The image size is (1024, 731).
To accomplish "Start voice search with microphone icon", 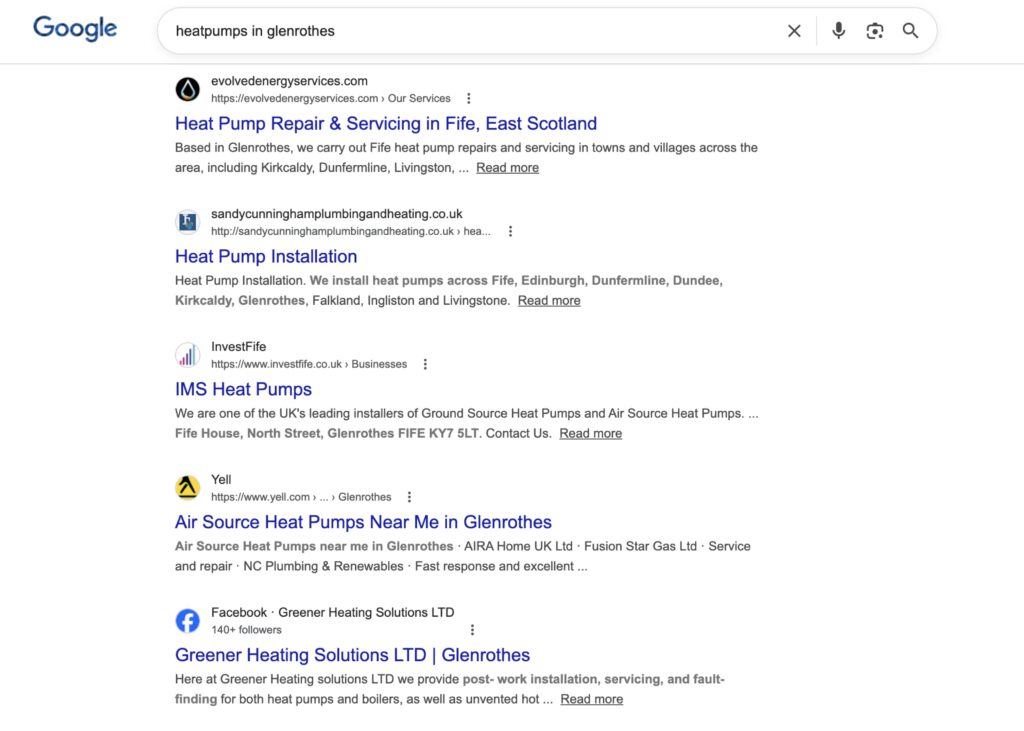I will point(839,31).
